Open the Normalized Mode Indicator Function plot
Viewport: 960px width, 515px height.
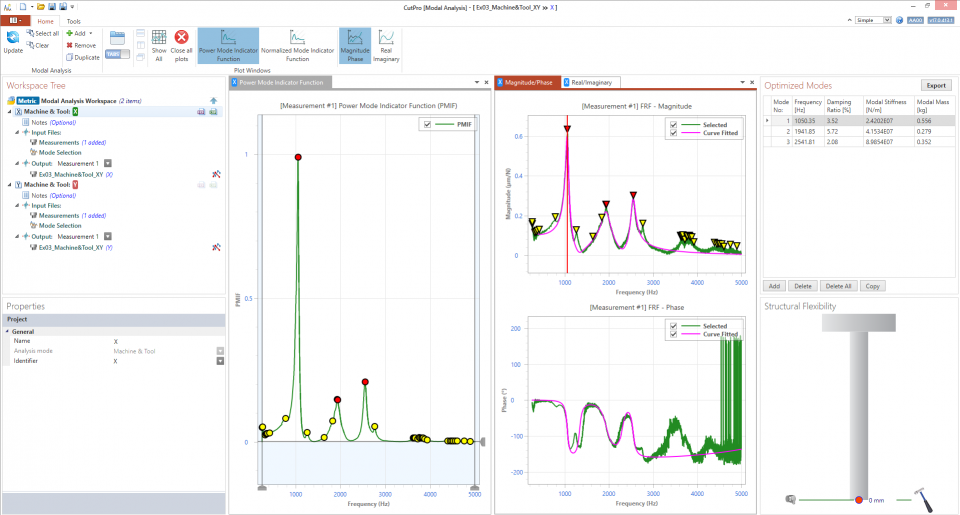(x=298, y=46)
